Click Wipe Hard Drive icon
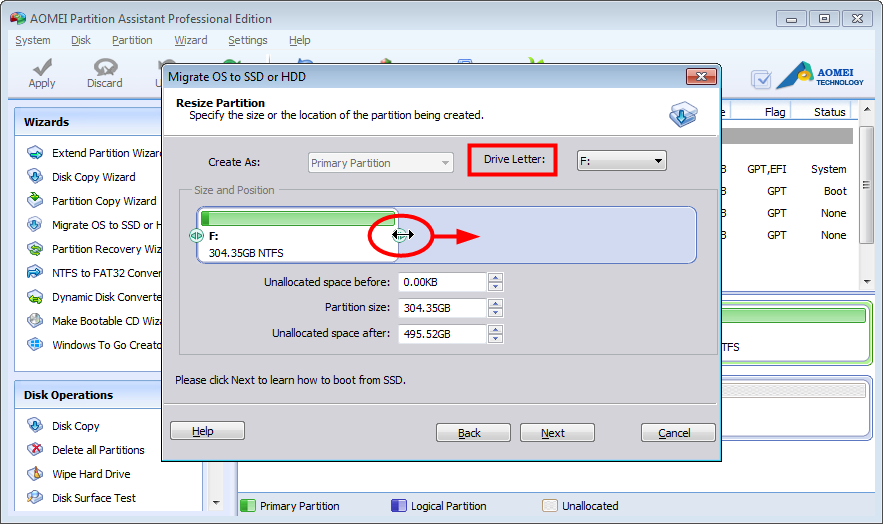The image size is (883, 524). coord(35,473)
